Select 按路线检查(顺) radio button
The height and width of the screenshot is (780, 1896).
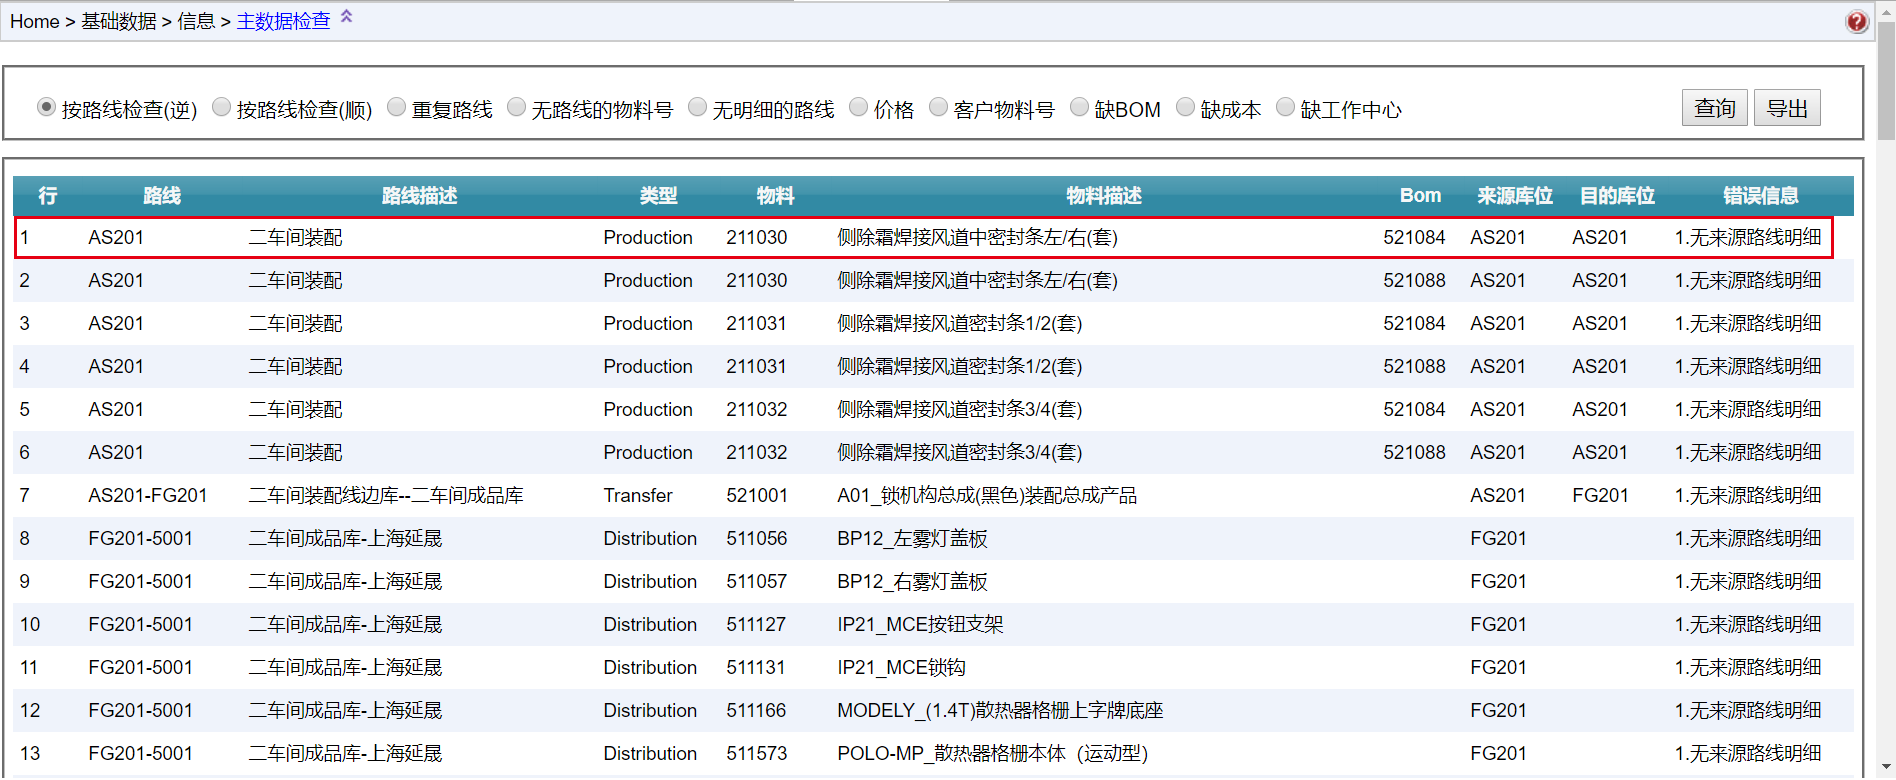click(x=222, y=106)
